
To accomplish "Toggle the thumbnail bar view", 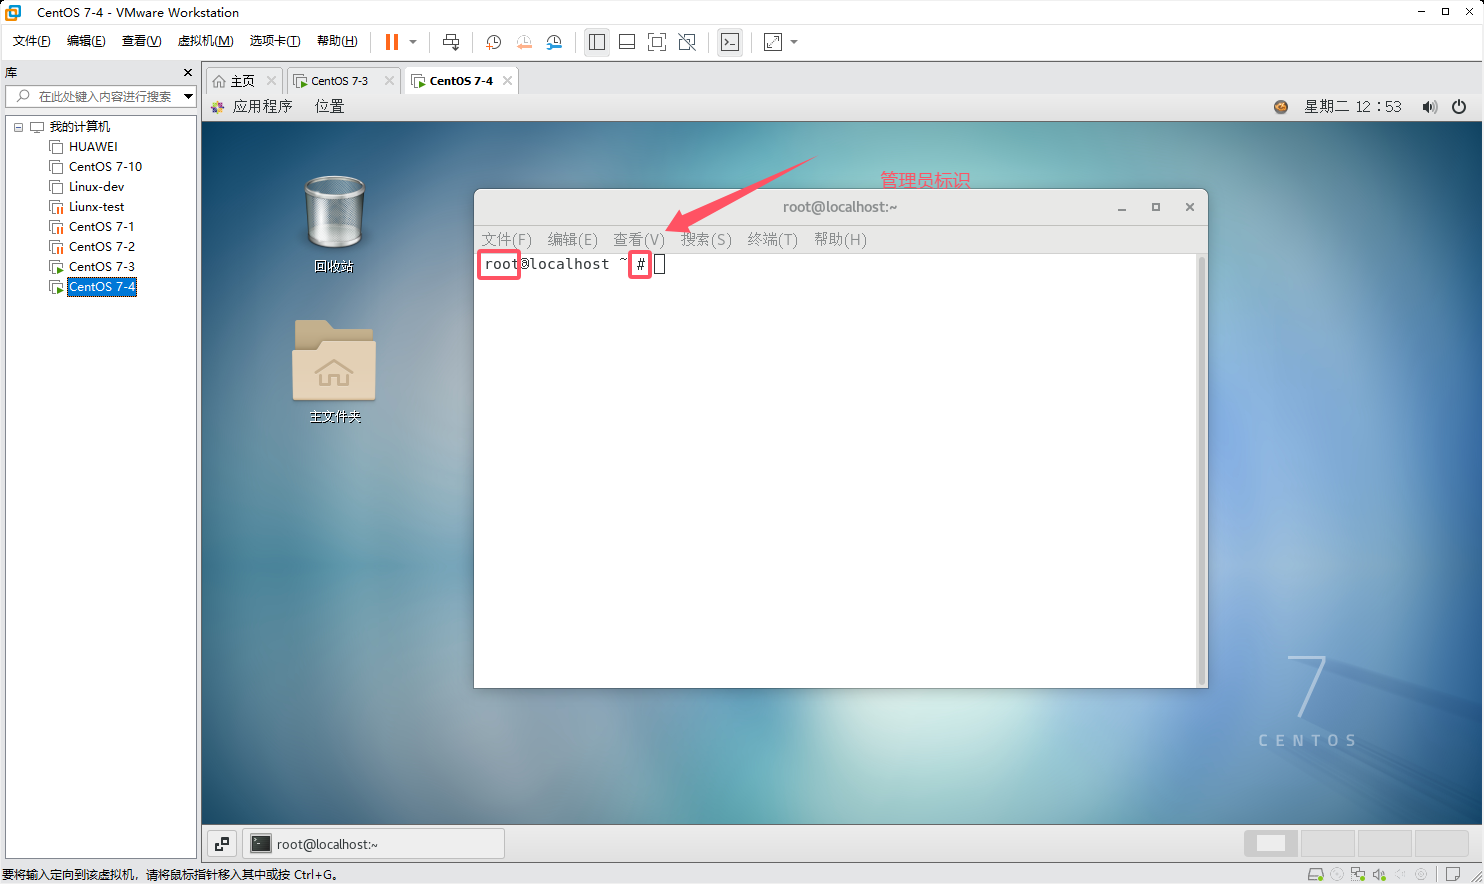I will pos(627,42).
